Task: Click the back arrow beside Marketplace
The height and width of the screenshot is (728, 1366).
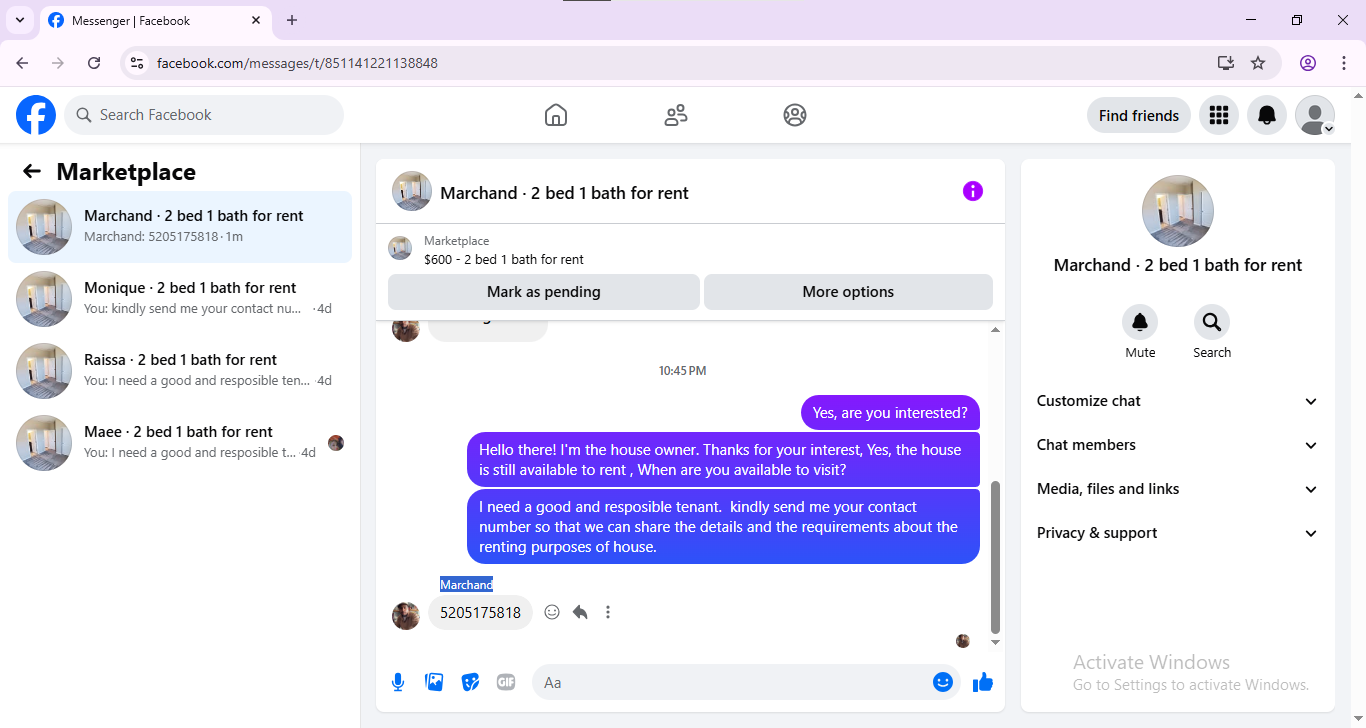Action: (32, 171)
